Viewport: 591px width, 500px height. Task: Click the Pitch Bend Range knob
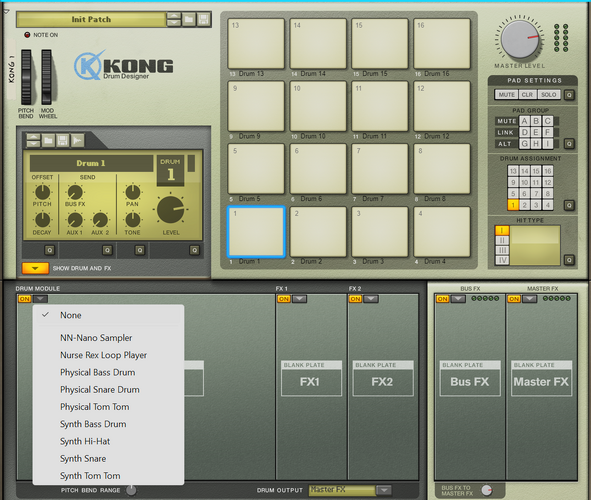tap(131, 490)
